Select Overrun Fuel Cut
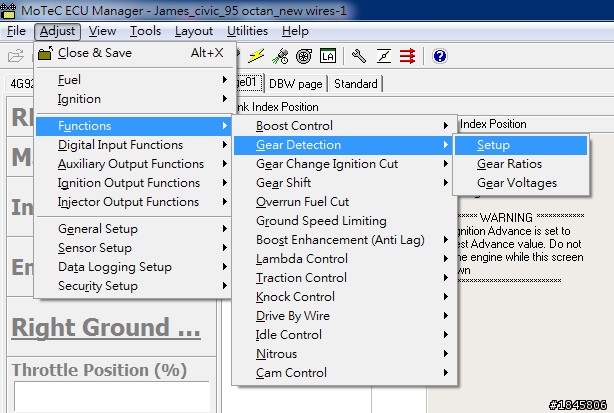This screenshot has width=614, height=413. [343, 202]
